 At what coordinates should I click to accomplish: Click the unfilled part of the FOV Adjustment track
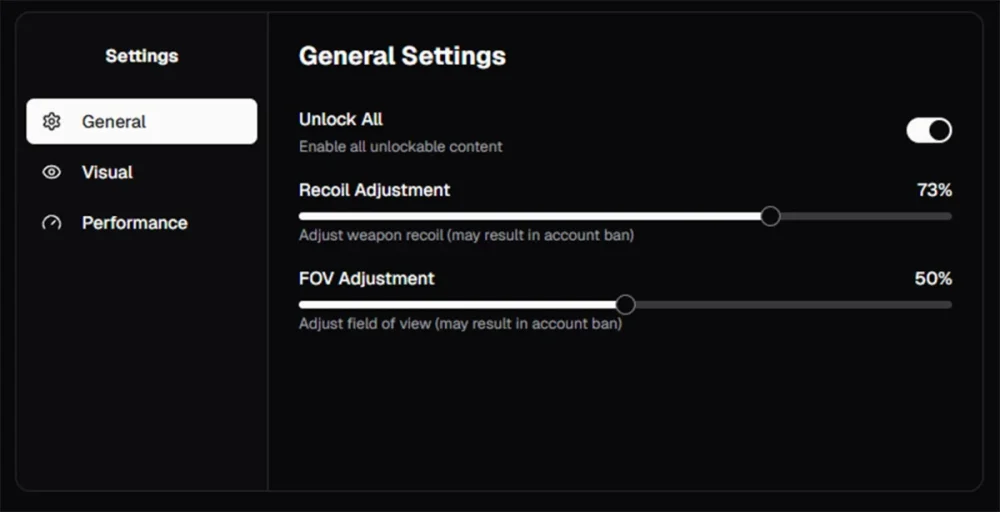(793, 305)
